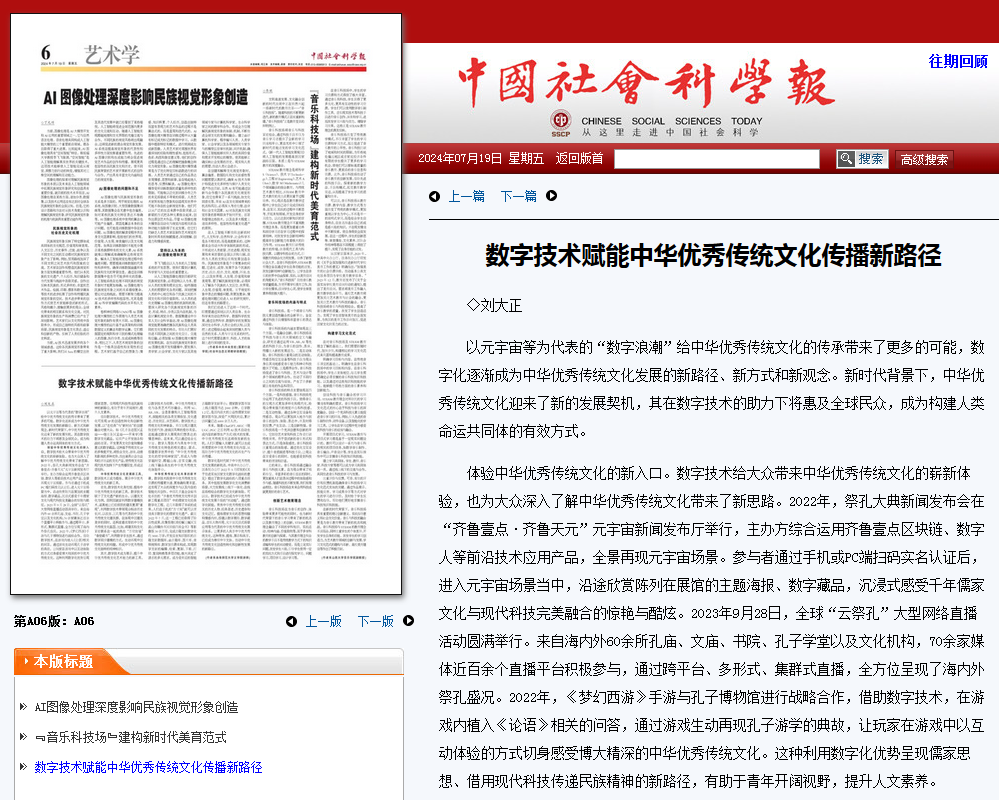Open the blue 数字技术赋能 article link in list
This screenshot has width=999, height=800.
coord(148,767)
